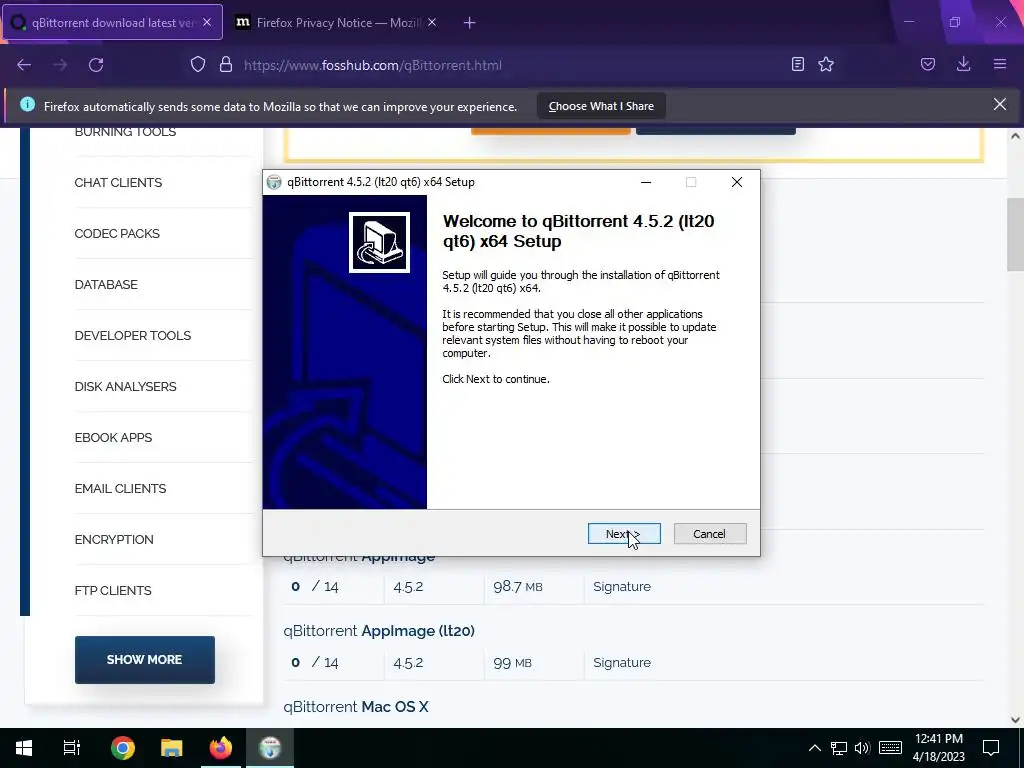Viewport: 1024px width, 768px height.
Task: Click Next in qBittorrent Setup
Action: tap(624, 534)
